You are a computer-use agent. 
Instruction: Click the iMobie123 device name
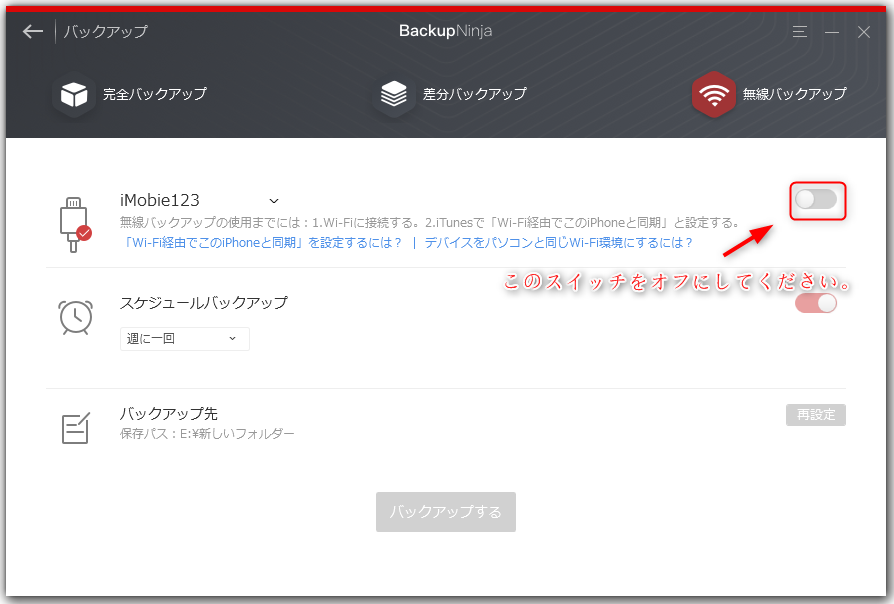coord(160,200)
